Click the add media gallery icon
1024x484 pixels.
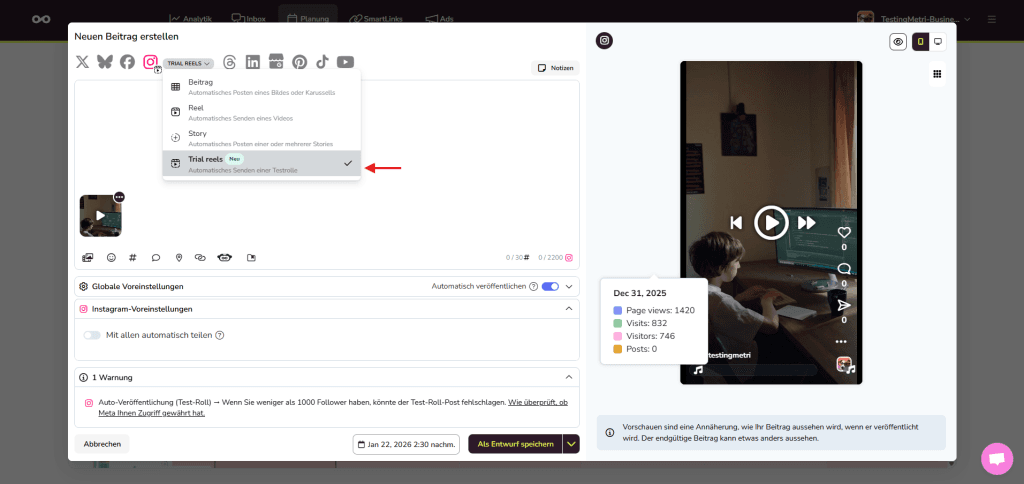tap(88, 258)
